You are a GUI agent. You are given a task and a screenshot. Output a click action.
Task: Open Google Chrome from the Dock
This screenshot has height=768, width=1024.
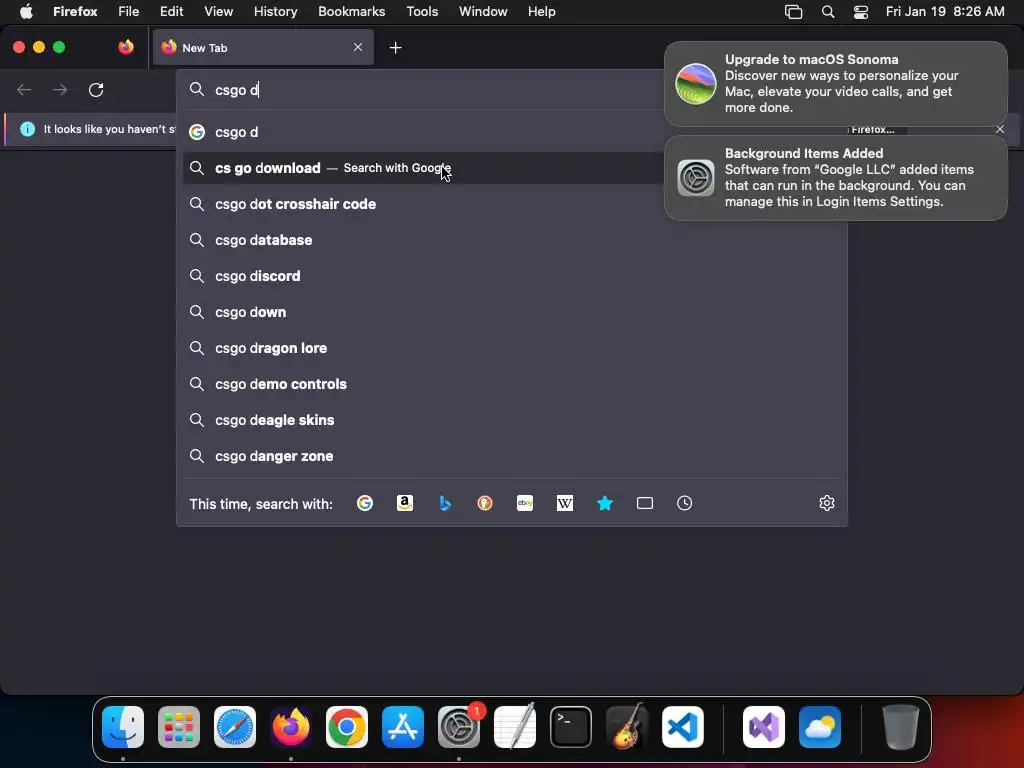347,727
